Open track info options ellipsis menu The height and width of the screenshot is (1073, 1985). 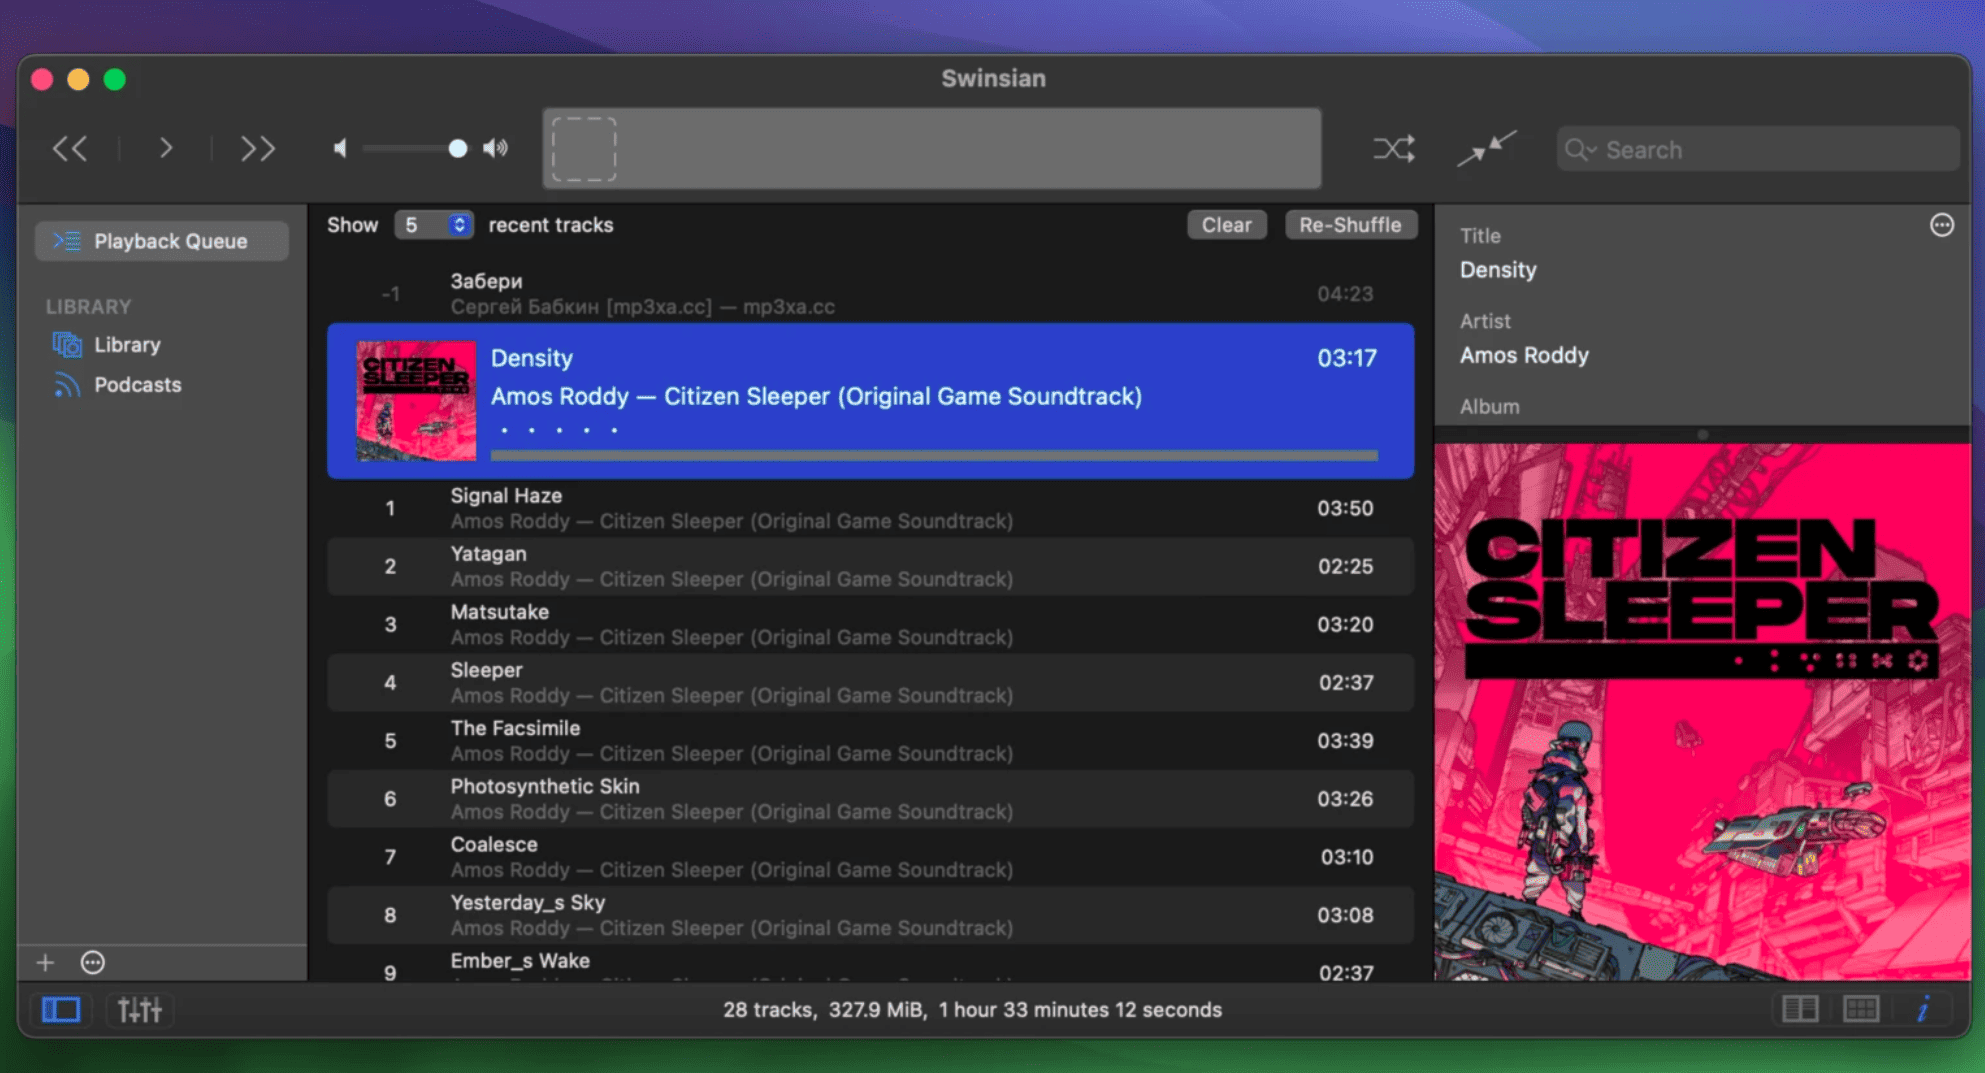pyautogui.click(x=1942, y=225)
